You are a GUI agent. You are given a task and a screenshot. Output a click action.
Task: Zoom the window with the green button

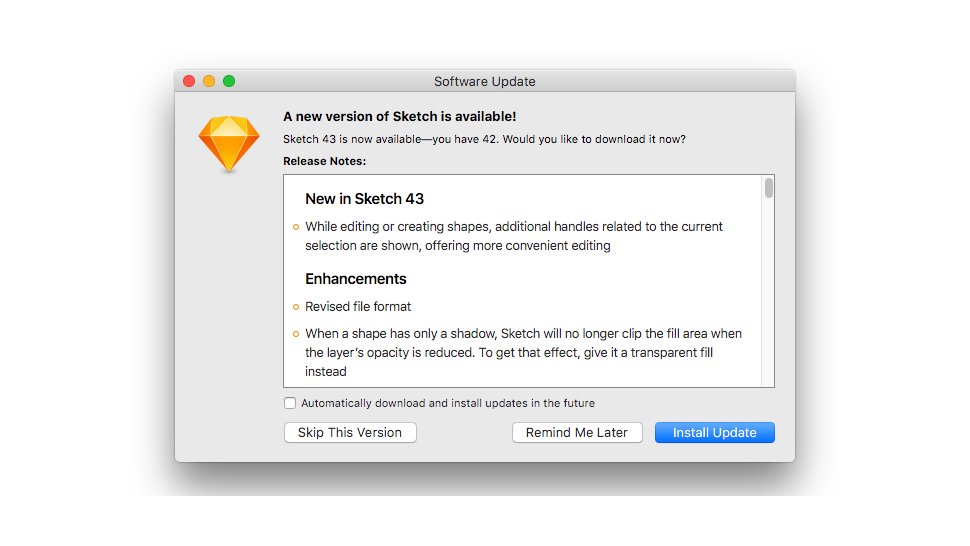pos(229,81)
